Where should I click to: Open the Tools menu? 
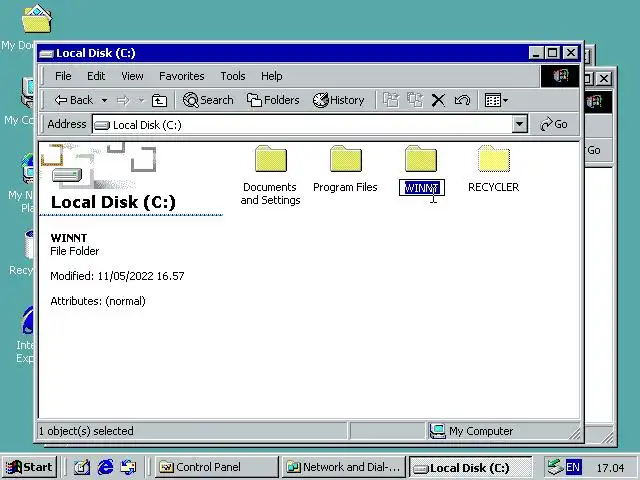pos(233,76)
